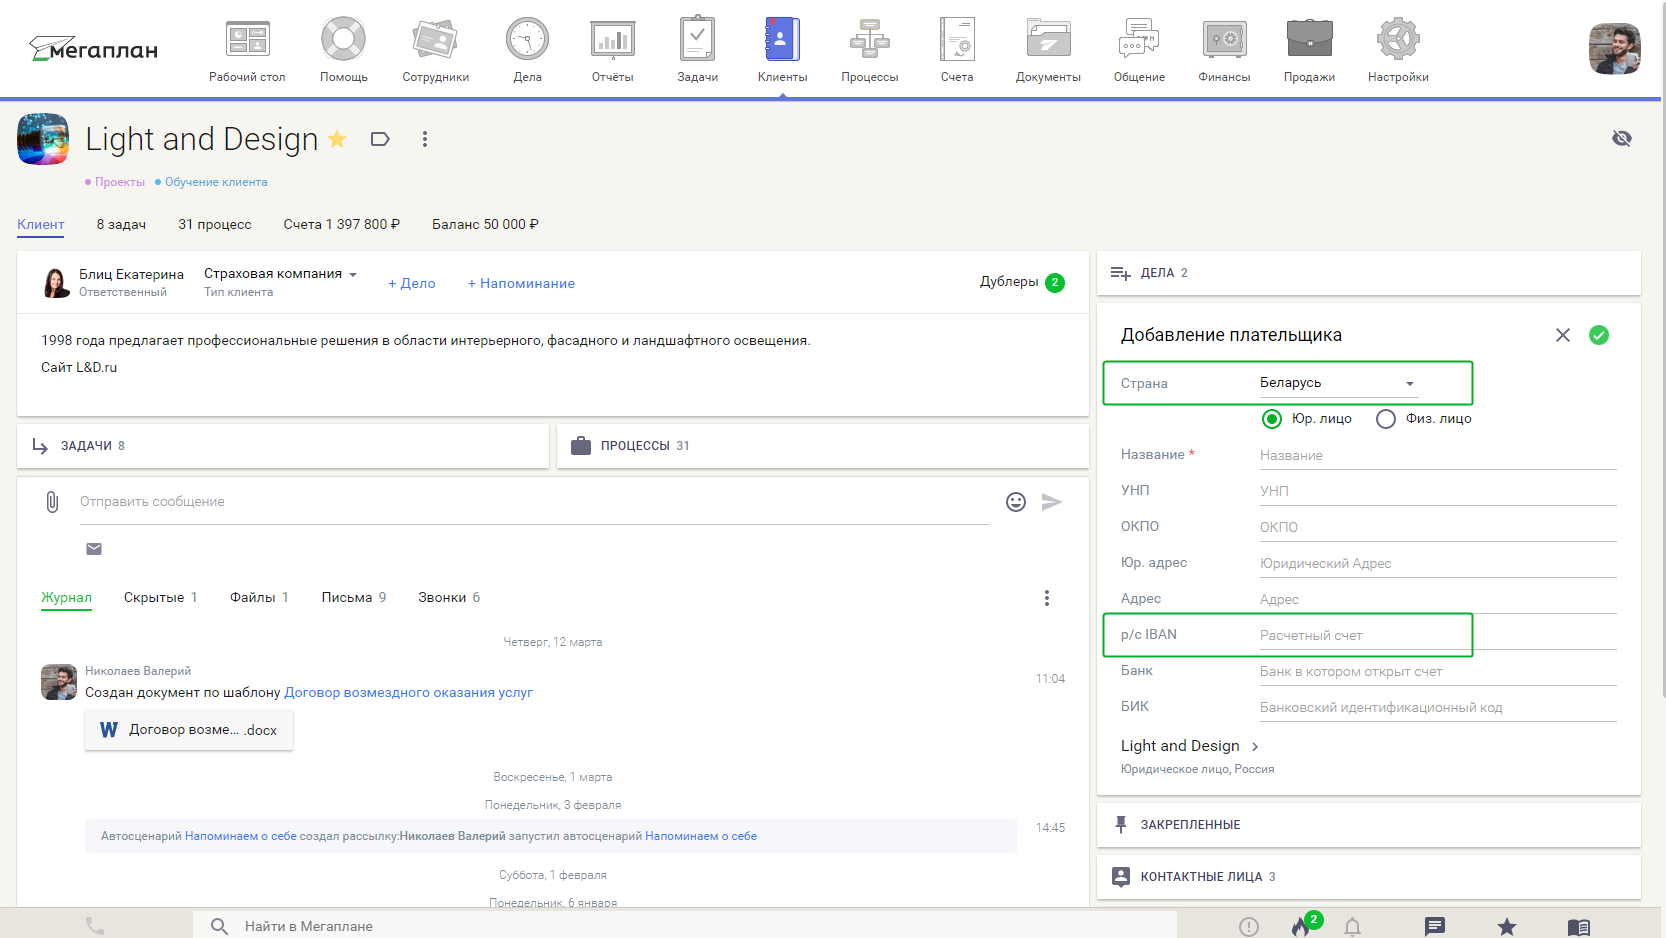
Task: Switch to the Файлы tab
Action: (259, 597)
